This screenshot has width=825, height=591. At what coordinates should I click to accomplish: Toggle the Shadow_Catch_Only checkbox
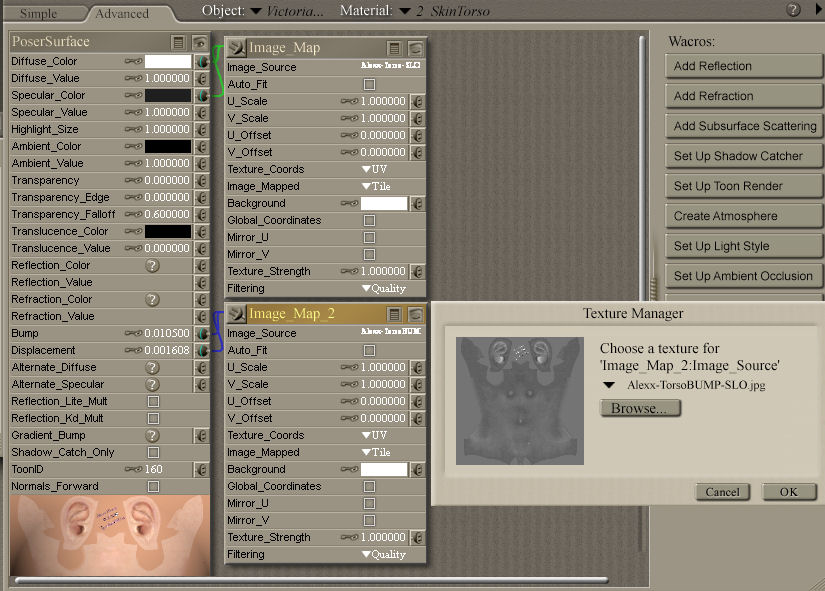pyautogui.click(x=153, y=452)
